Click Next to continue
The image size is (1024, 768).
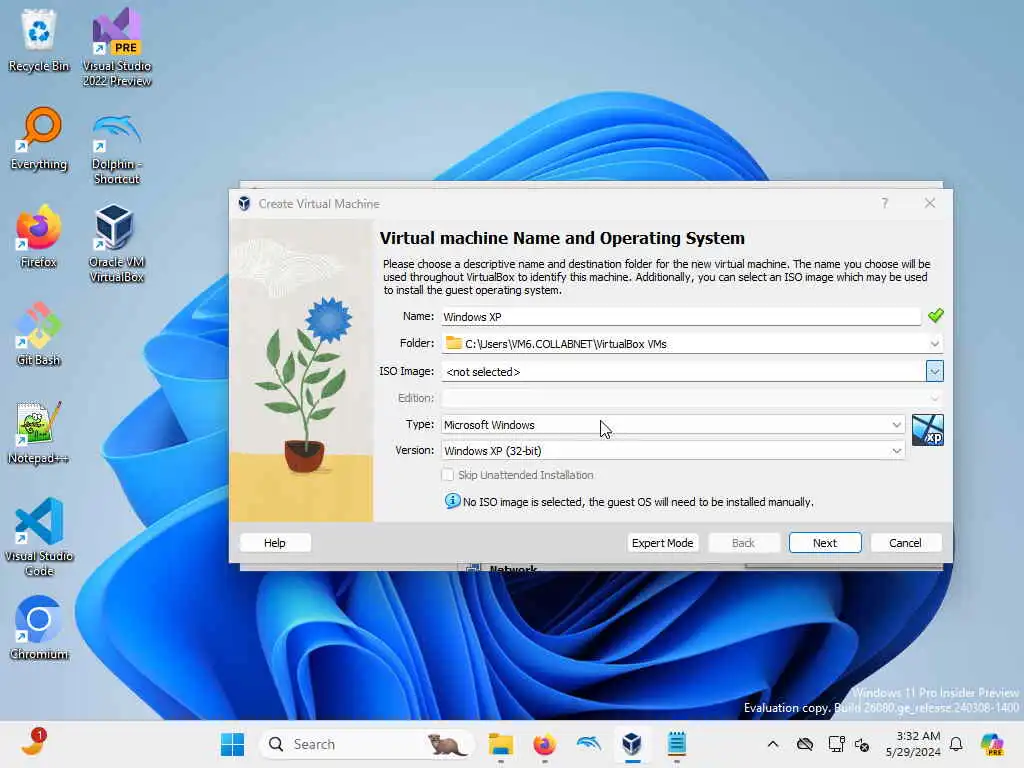825,543
